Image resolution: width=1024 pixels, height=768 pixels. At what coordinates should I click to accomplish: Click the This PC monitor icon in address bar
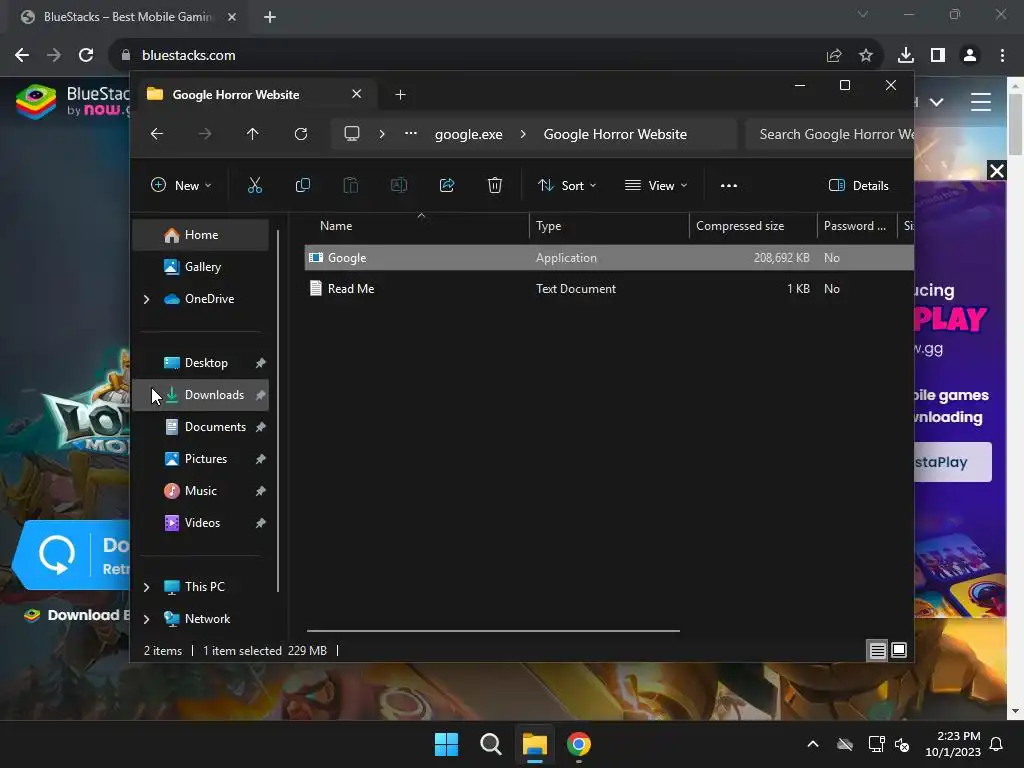point(352,134)
